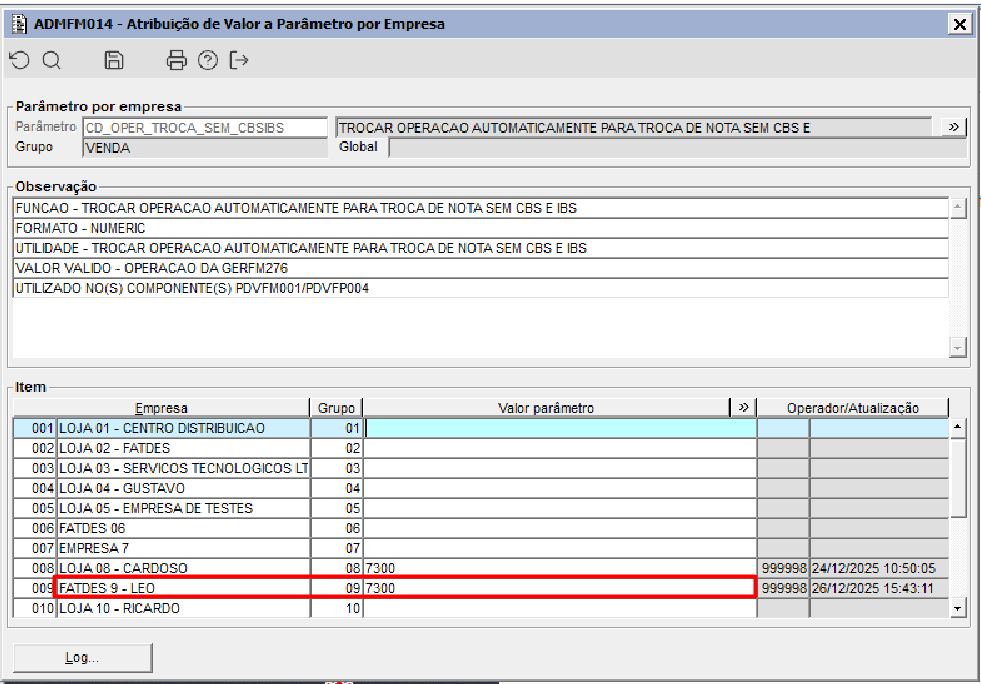
Task: Click the Valor parâmetro cell for LOJA 10
Action: click(x=560, y=608)
